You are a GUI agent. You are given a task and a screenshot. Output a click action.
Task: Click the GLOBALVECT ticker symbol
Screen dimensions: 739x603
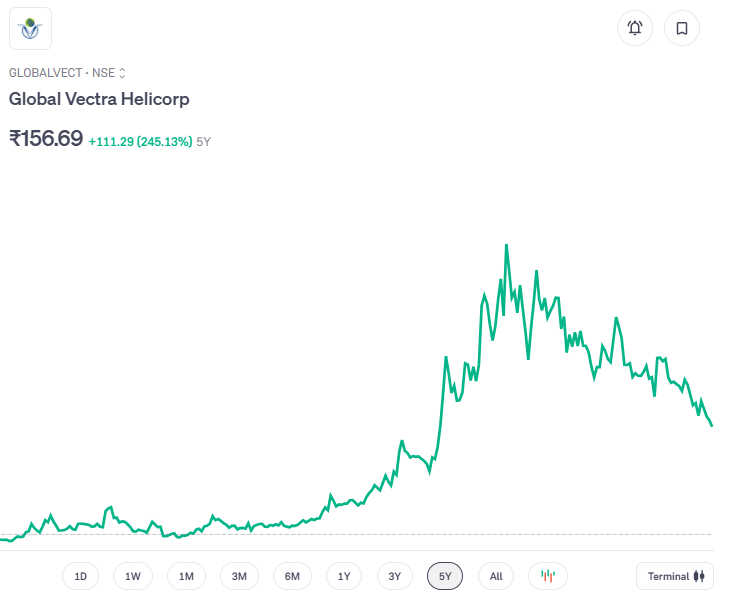tap(44, 73)
